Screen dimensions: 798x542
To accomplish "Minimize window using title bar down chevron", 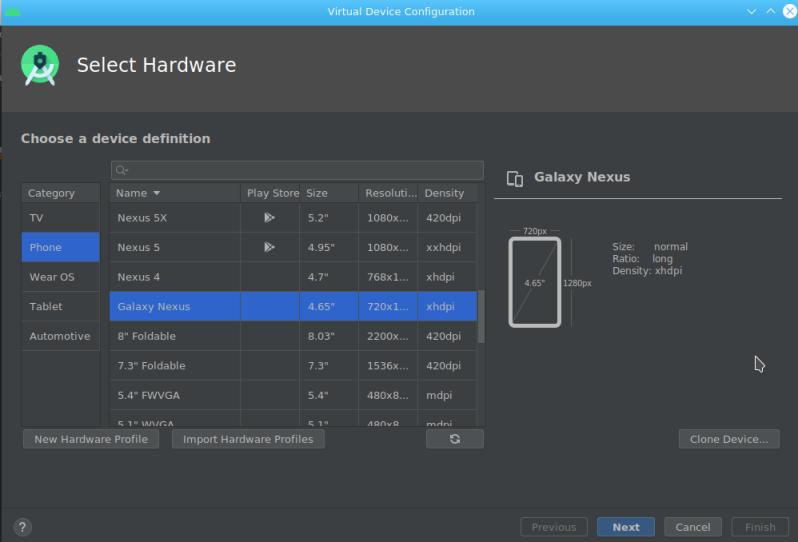I will coord(751,11).
